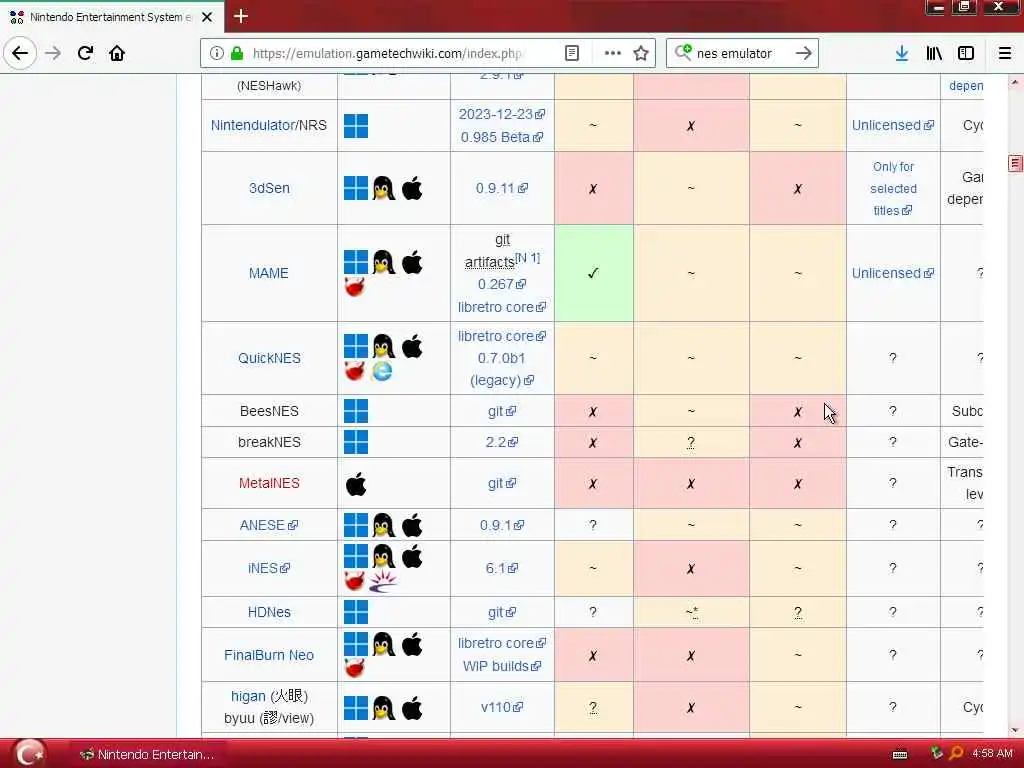Click the forward navigation arrow

[53, 53]
